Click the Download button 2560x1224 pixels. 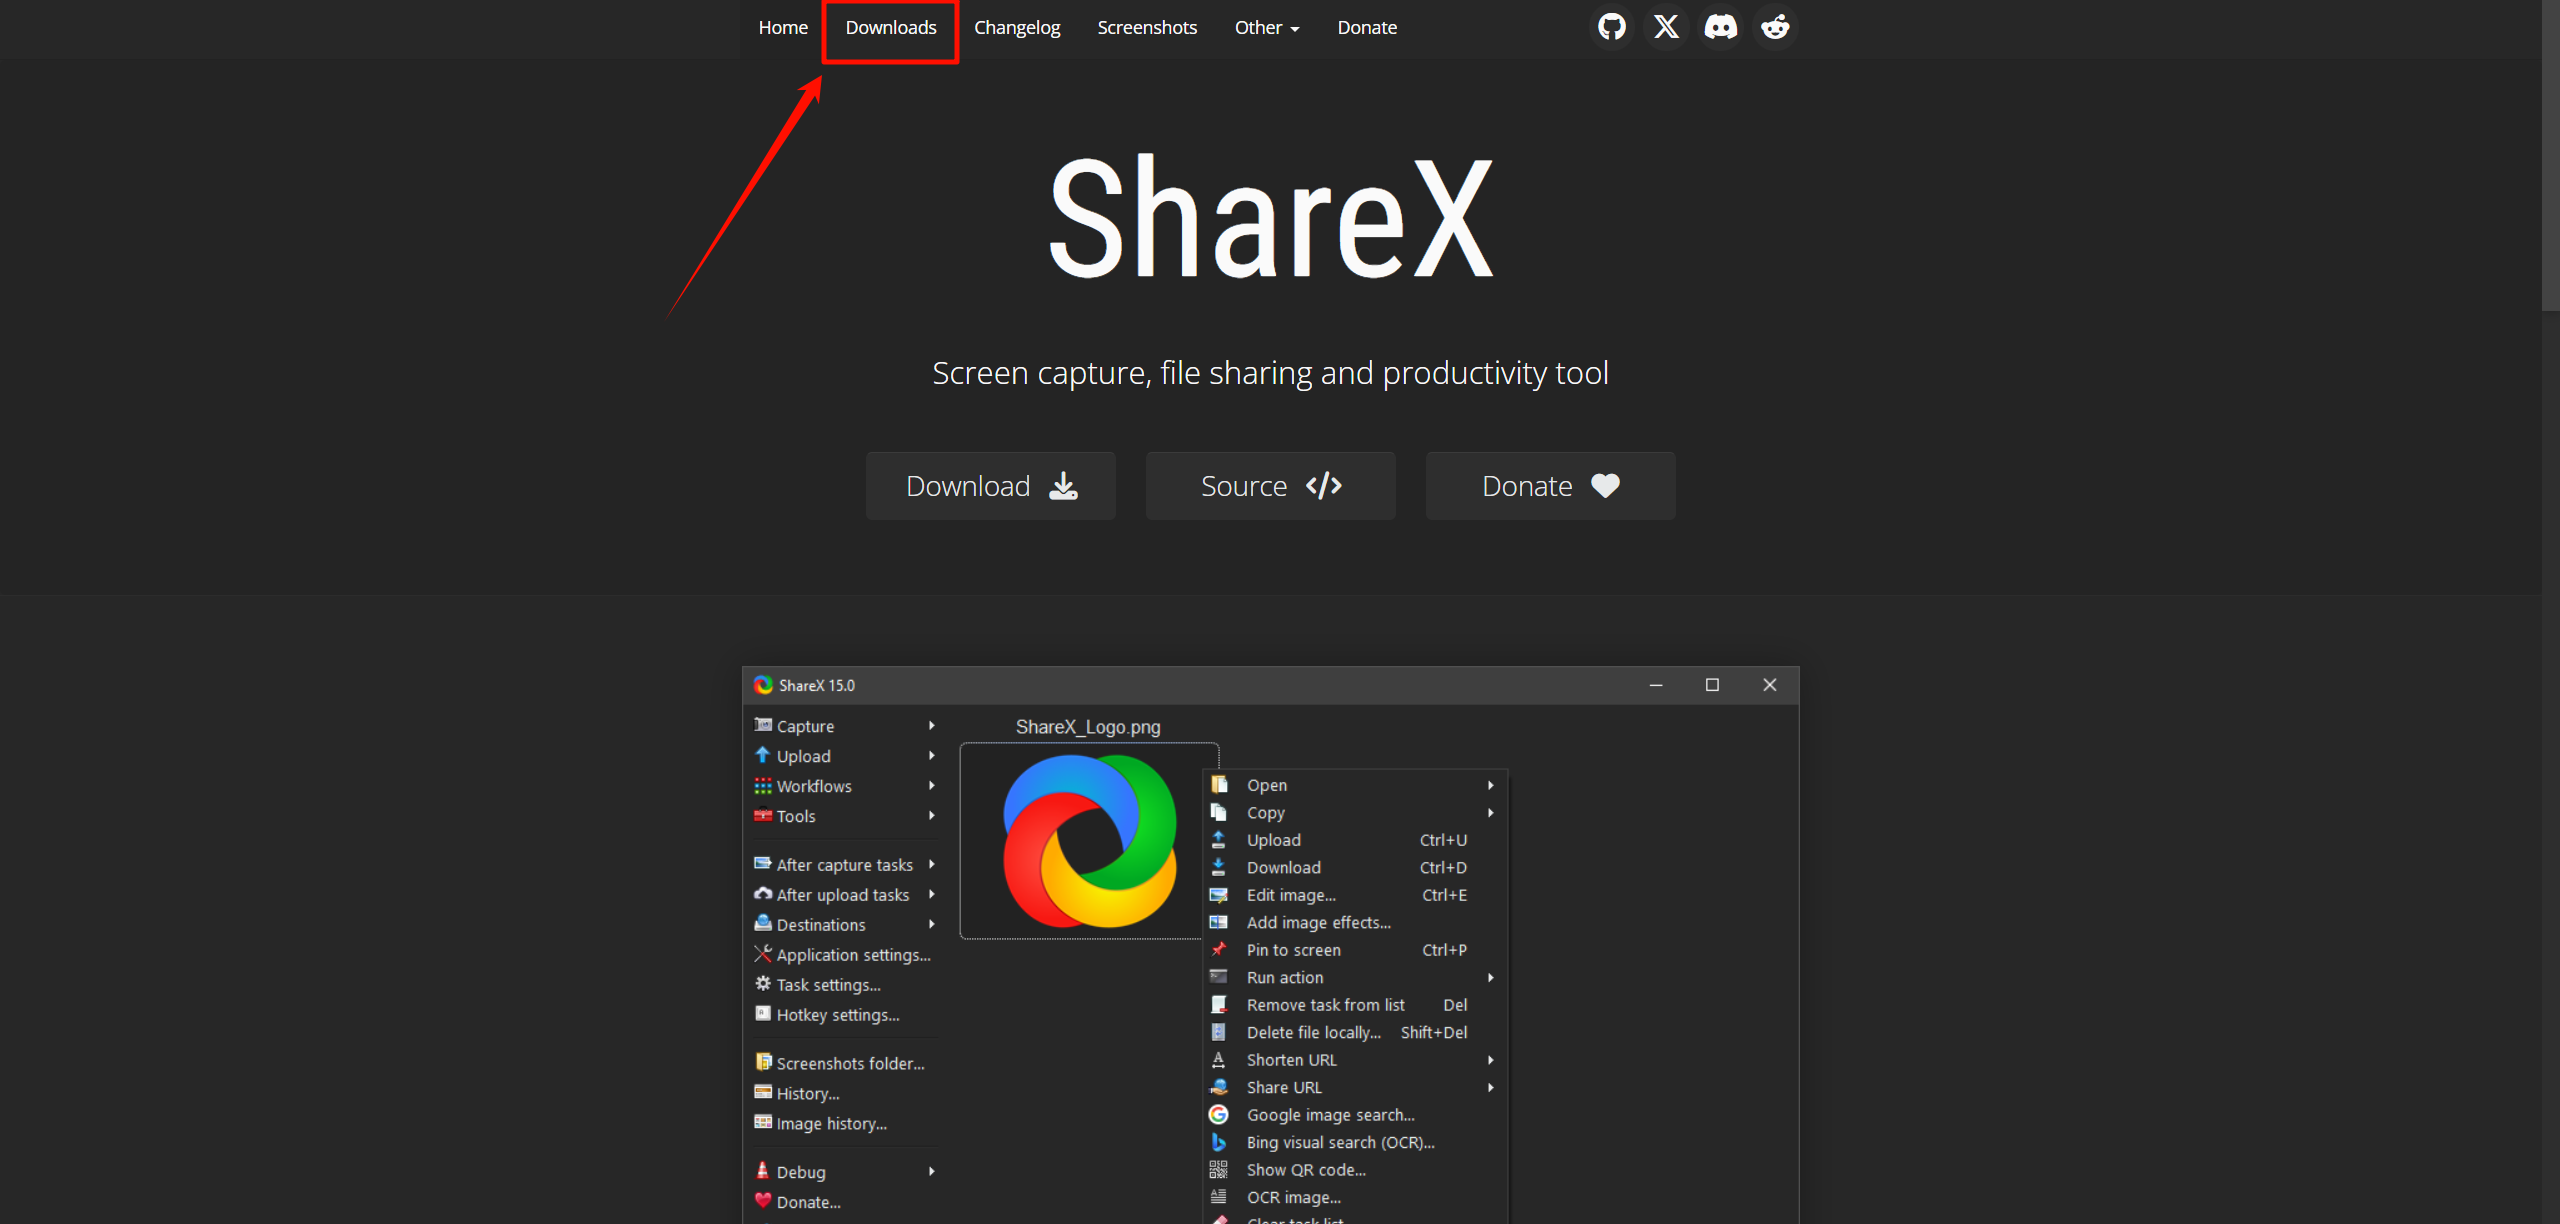tap(990, 485)
